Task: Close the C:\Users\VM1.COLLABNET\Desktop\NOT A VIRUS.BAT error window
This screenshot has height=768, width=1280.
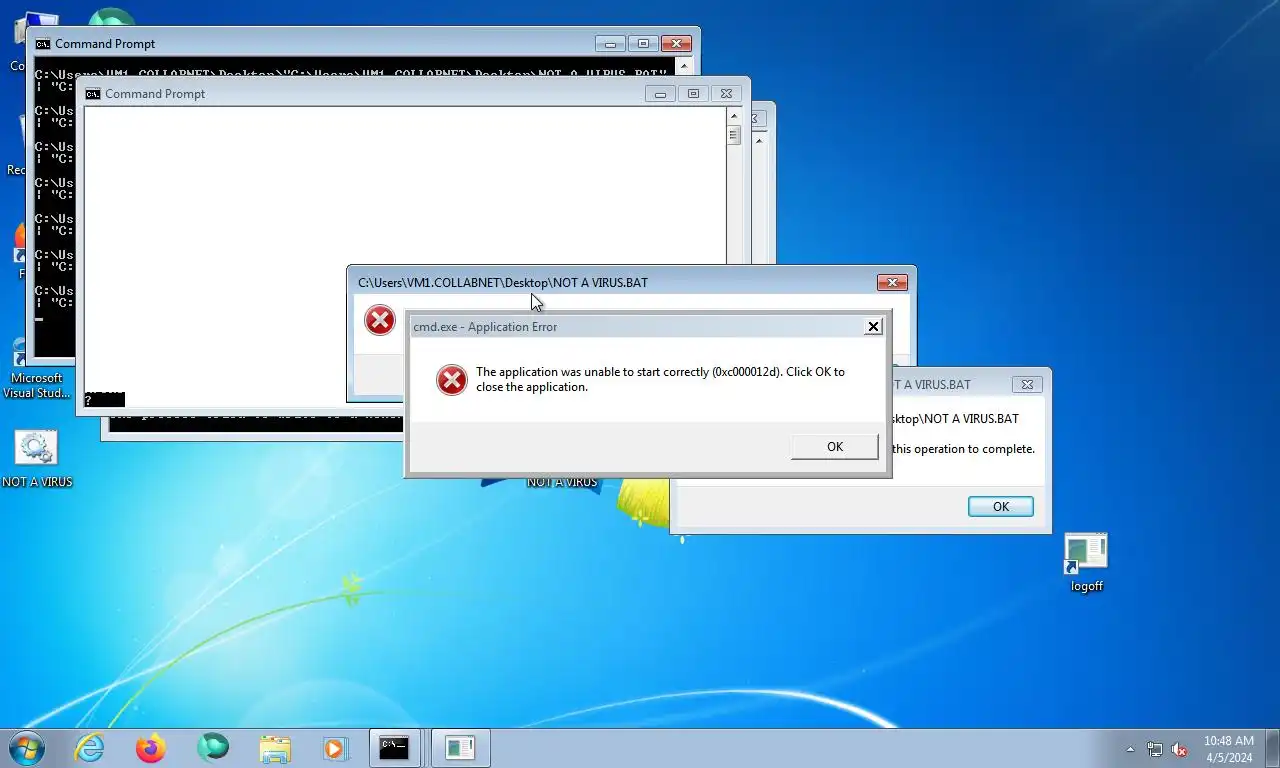Action: pos(892,283)
